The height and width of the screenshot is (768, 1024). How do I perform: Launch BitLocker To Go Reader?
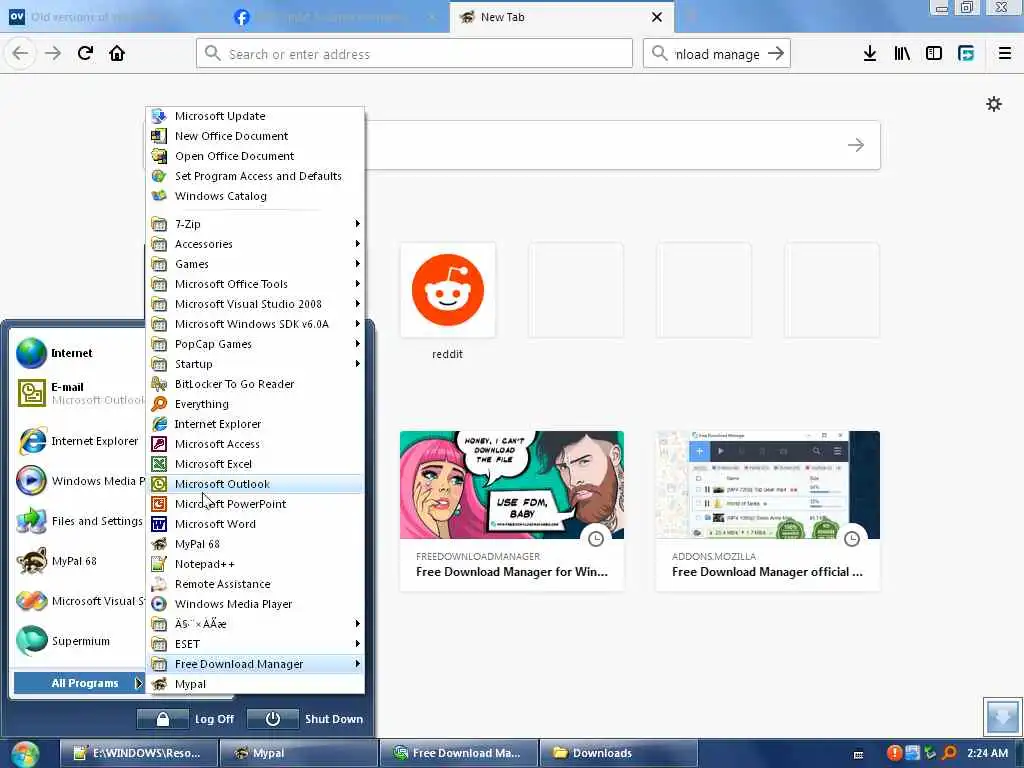coord(255,384)
